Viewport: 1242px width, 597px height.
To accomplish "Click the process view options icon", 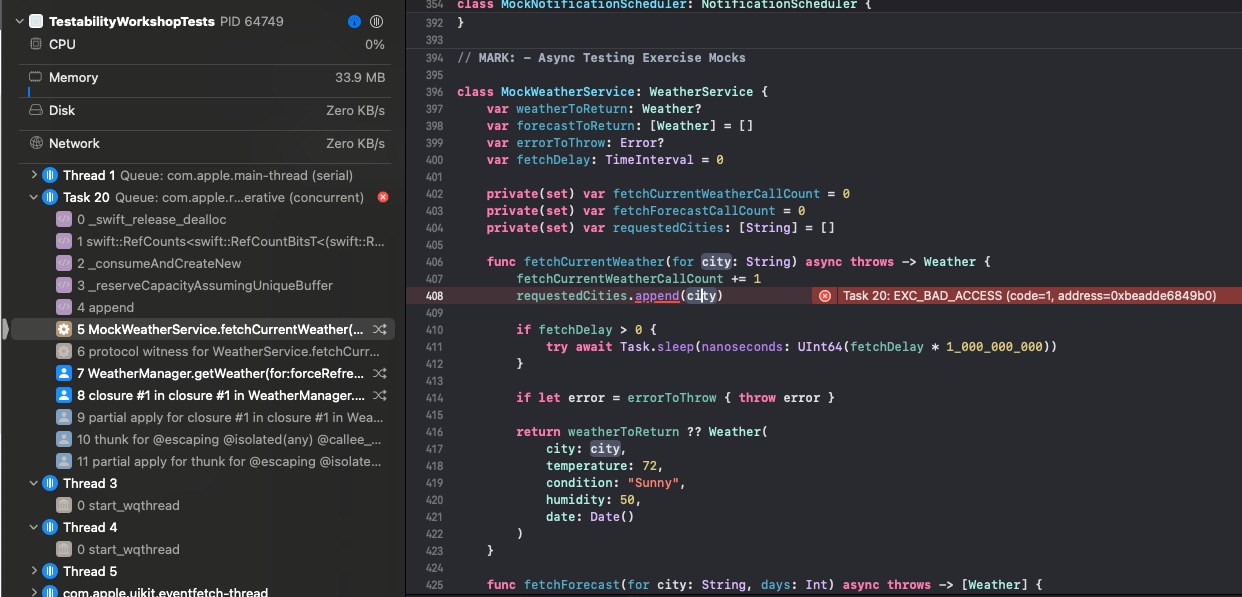I will pyautogui.click(x=377, y=21).
